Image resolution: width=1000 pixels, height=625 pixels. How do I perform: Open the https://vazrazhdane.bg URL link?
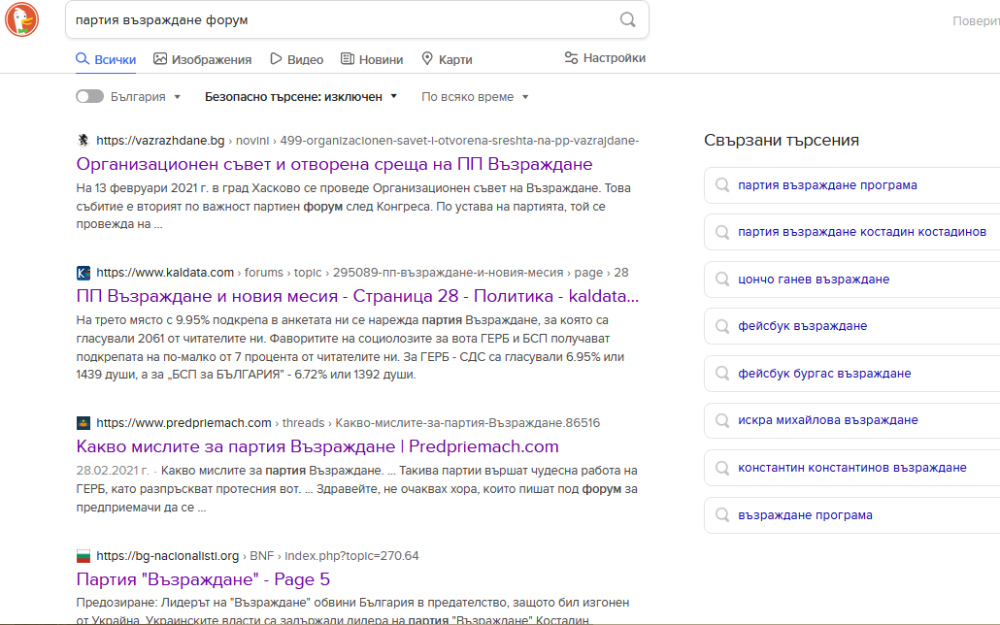coord(160,140)
